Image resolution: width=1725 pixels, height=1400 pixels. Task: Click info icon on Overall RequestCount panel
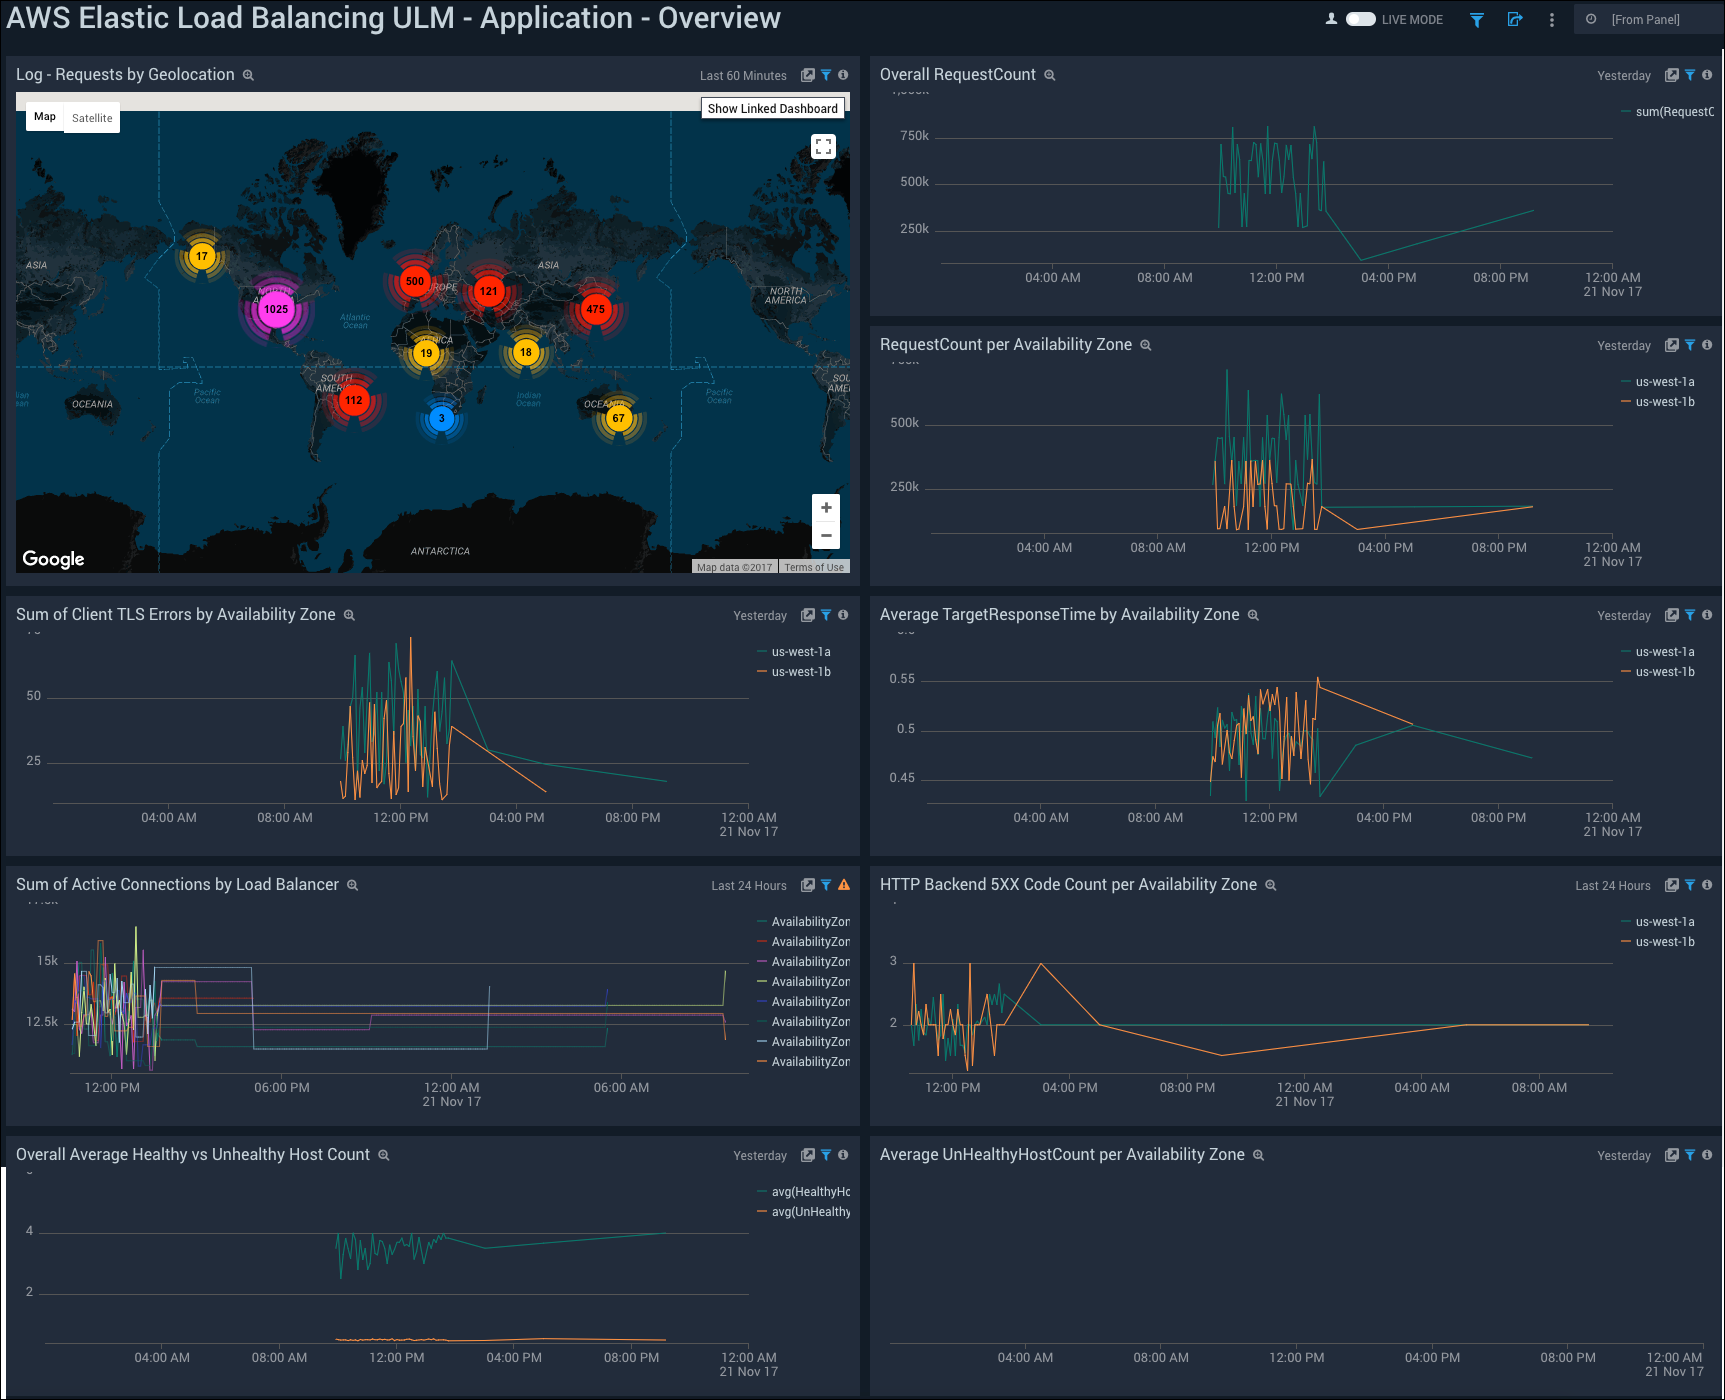pos(1707,75)
